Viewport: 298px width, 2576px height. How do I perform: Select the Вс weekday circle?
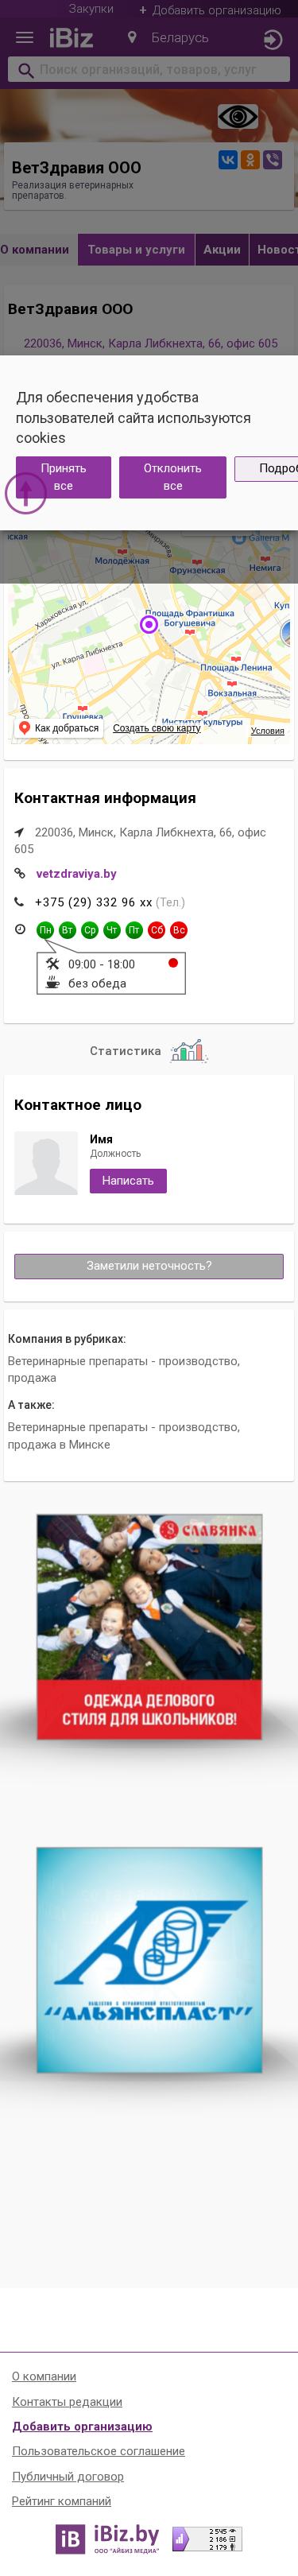click(178, 930)
